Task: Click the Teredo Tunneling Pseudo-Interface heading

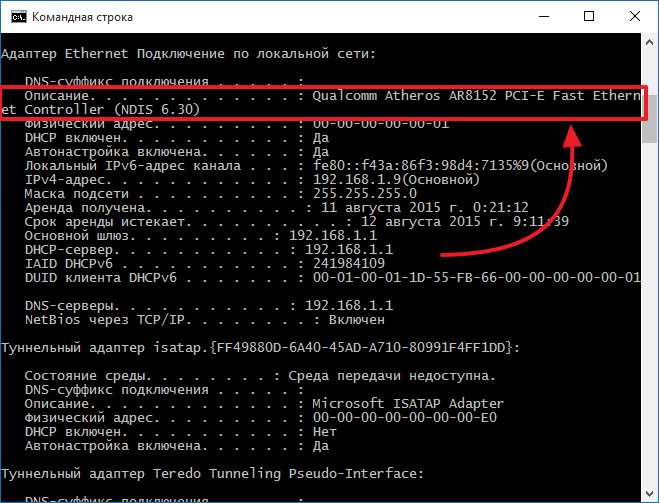Action: tap(212, 474)
